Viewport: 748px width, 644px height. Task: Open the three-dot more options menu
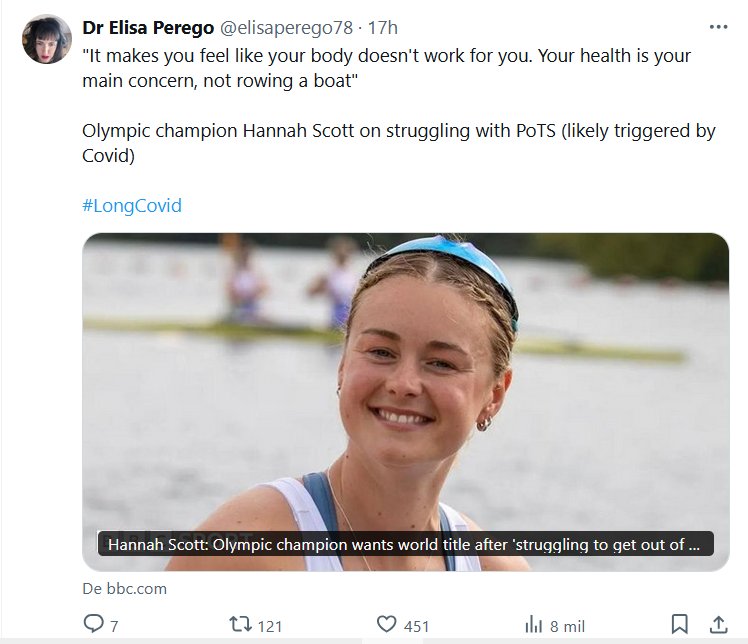718,27
